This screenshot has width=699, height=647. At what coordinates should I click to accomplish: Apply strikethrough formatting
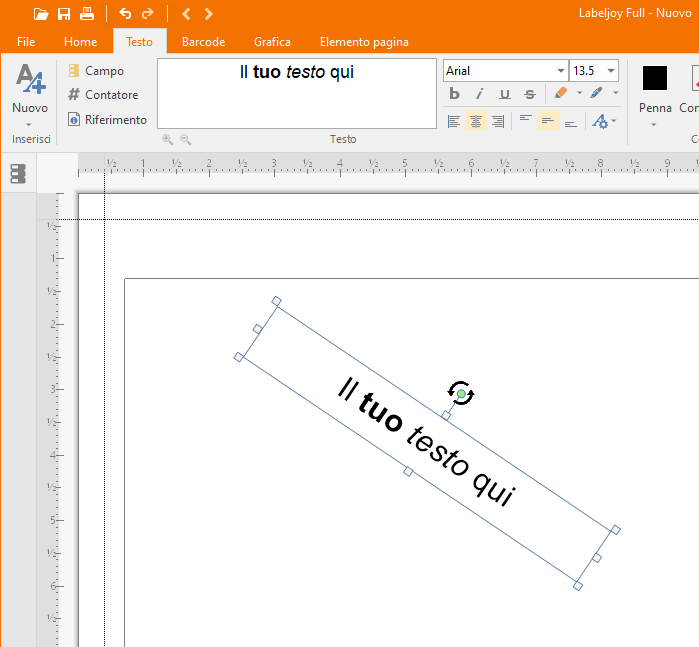[529, 94]
